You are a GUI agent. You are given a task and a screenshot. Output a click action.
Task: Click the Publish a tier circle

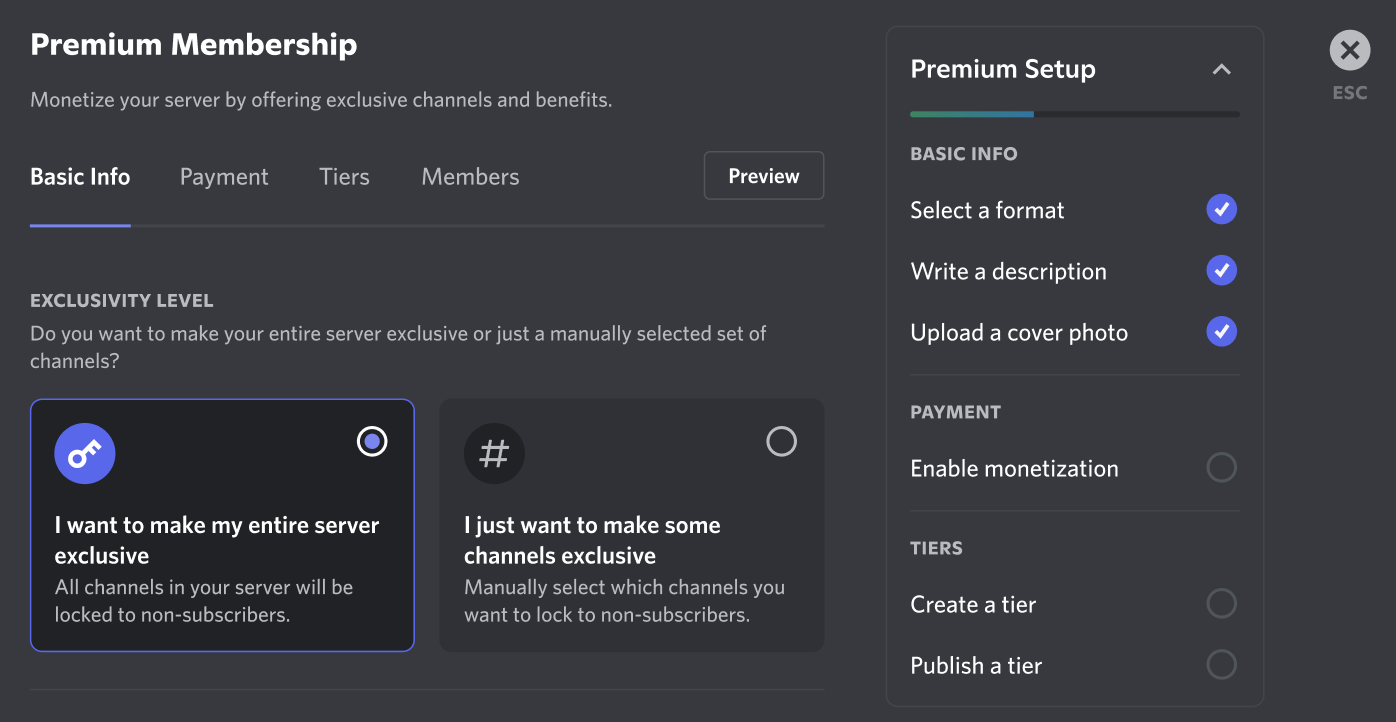(1221, 665)
